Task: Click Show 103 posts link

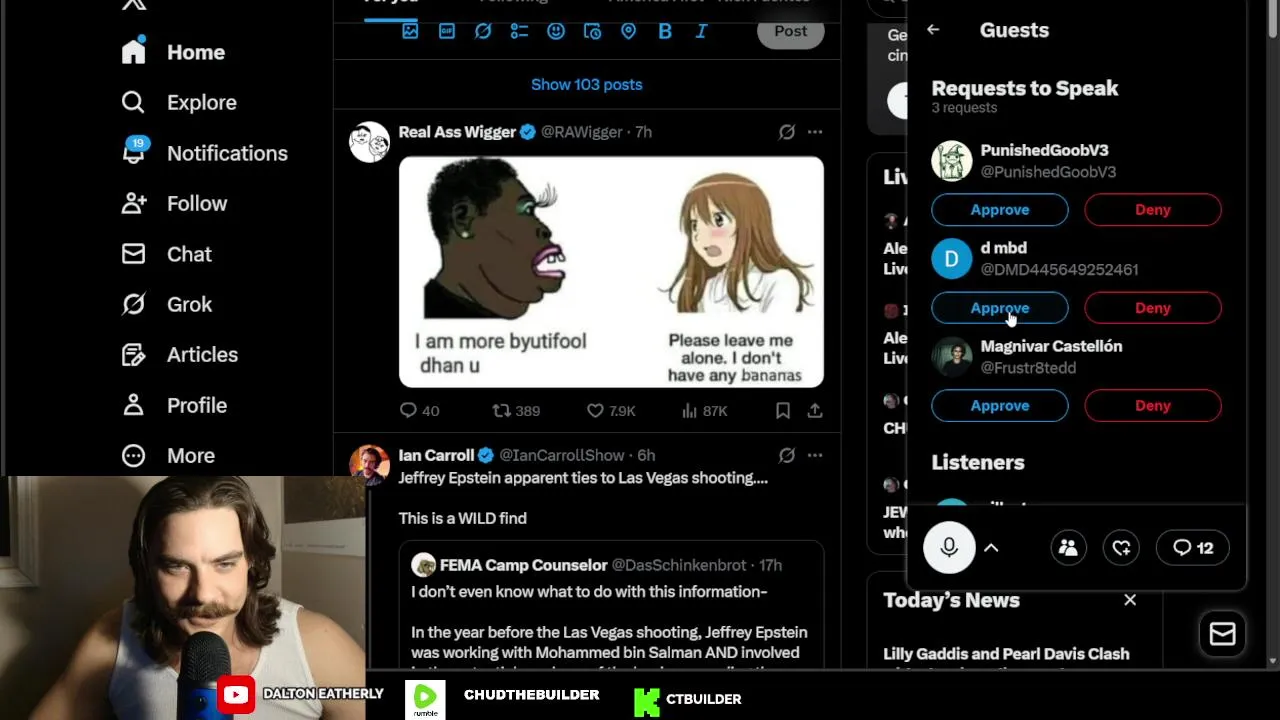Action: point(587,84)
